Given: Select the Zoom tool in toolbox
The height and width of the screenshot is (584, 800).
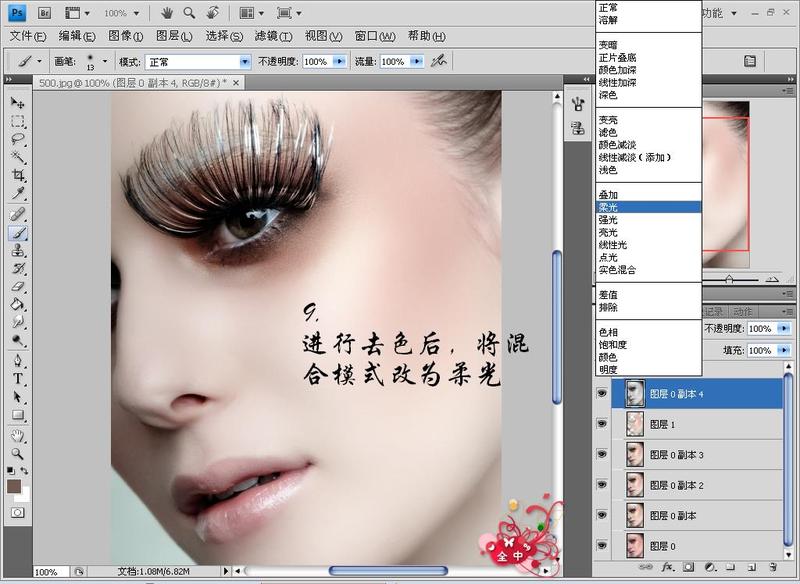Looking at the screenshot, I should (18, 453).
